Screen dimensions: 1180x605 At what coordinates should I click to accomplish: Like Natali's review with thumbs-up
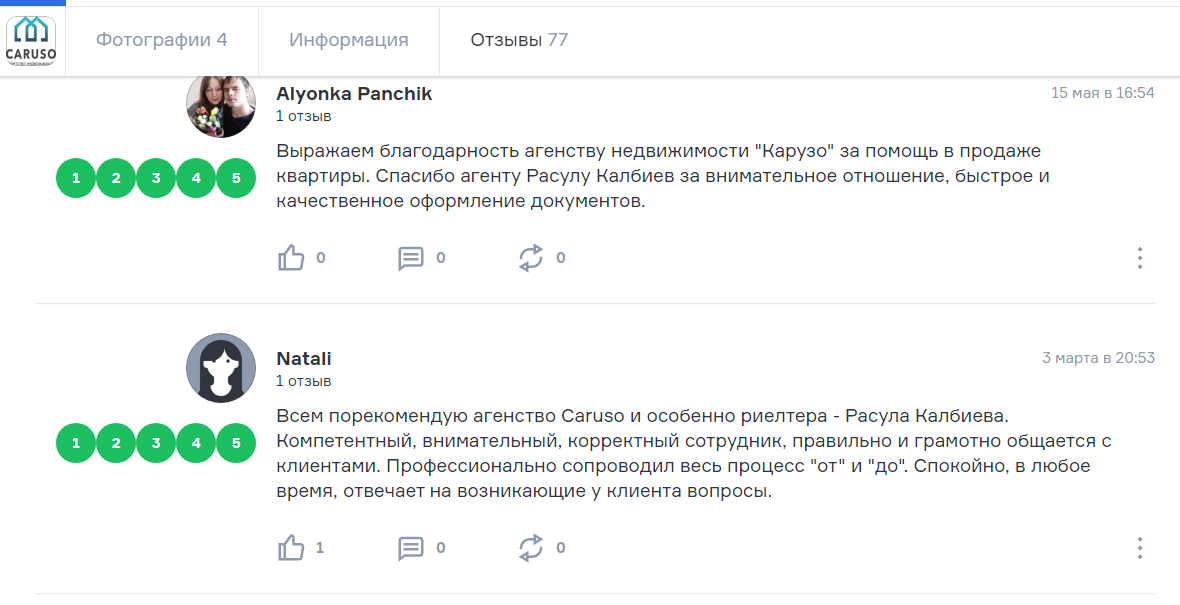[291, 548]
